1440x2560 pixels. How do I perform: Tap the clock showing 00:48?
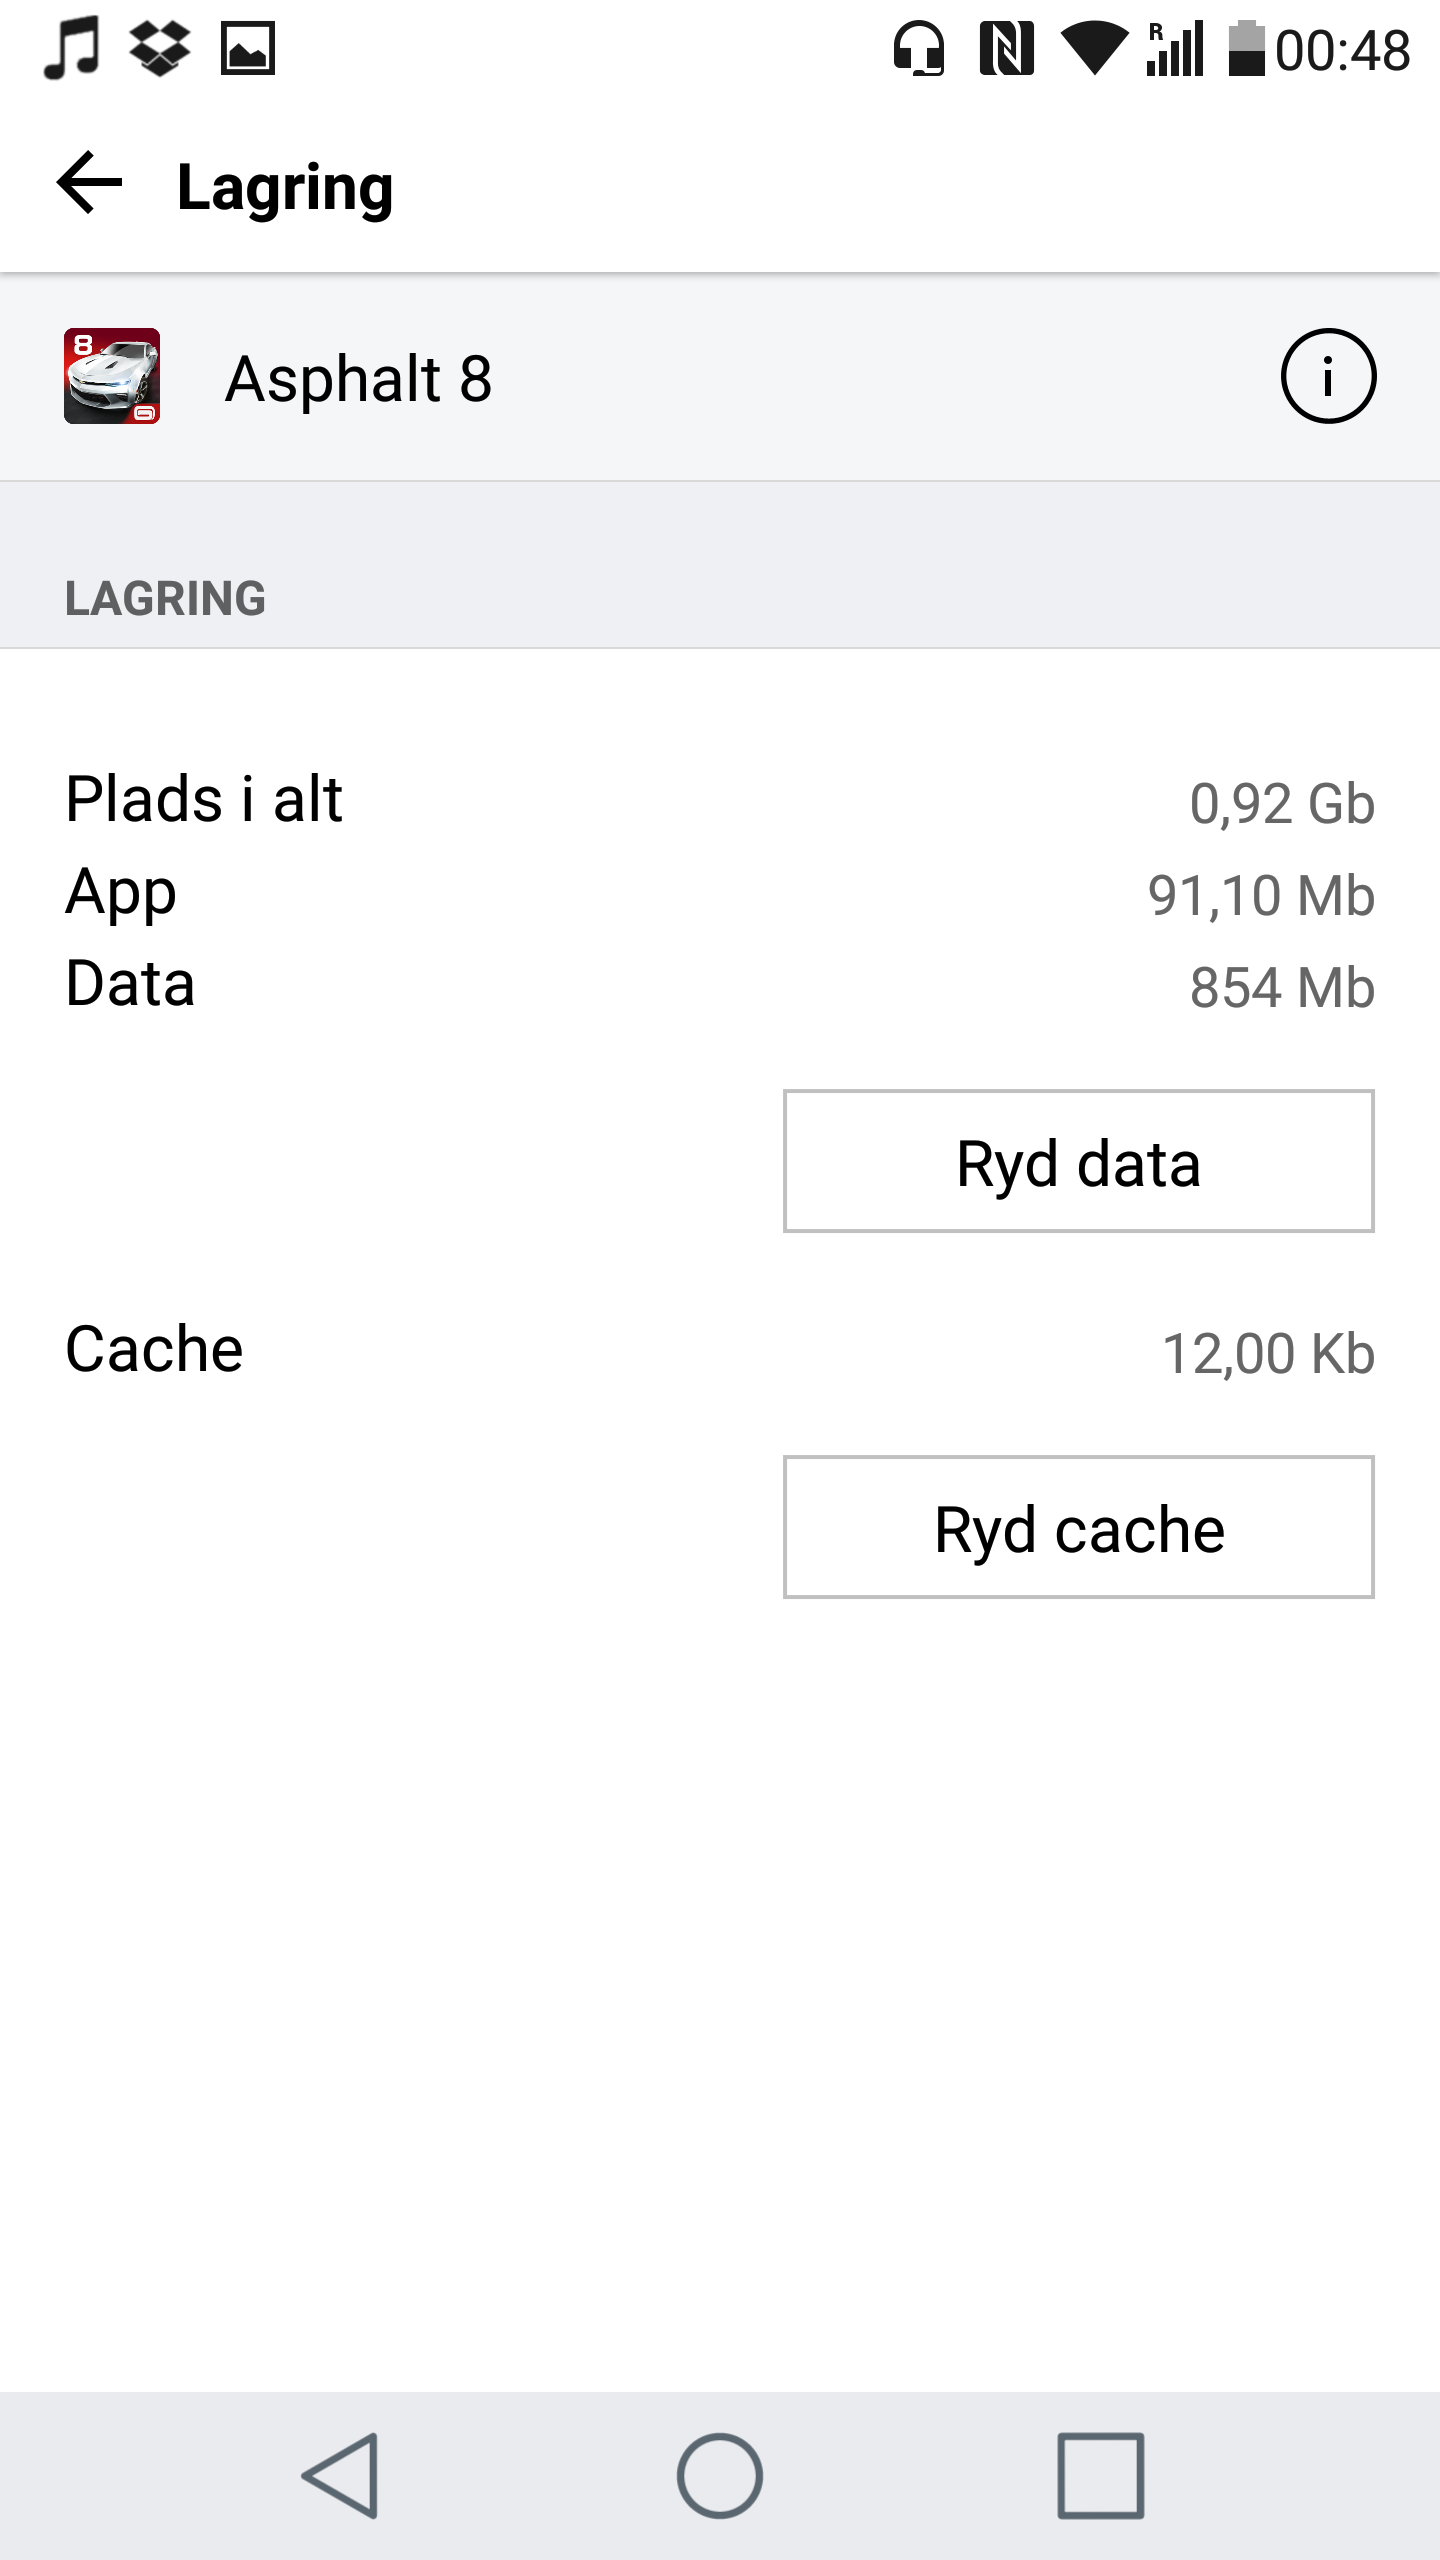point(1342,50)
